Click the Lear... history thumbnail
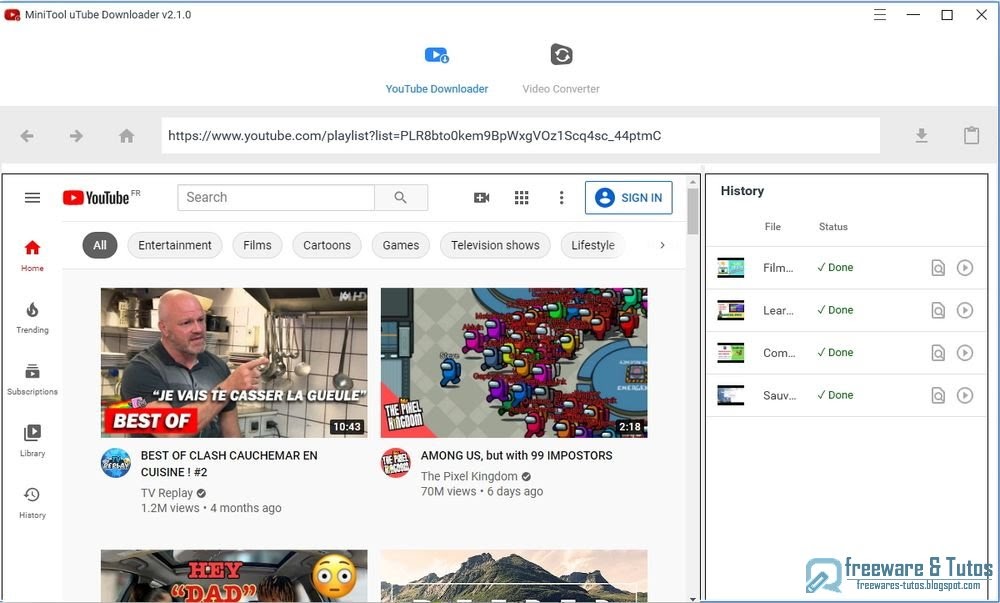The height and width of the screenshot is (603, 1000). 731,310
